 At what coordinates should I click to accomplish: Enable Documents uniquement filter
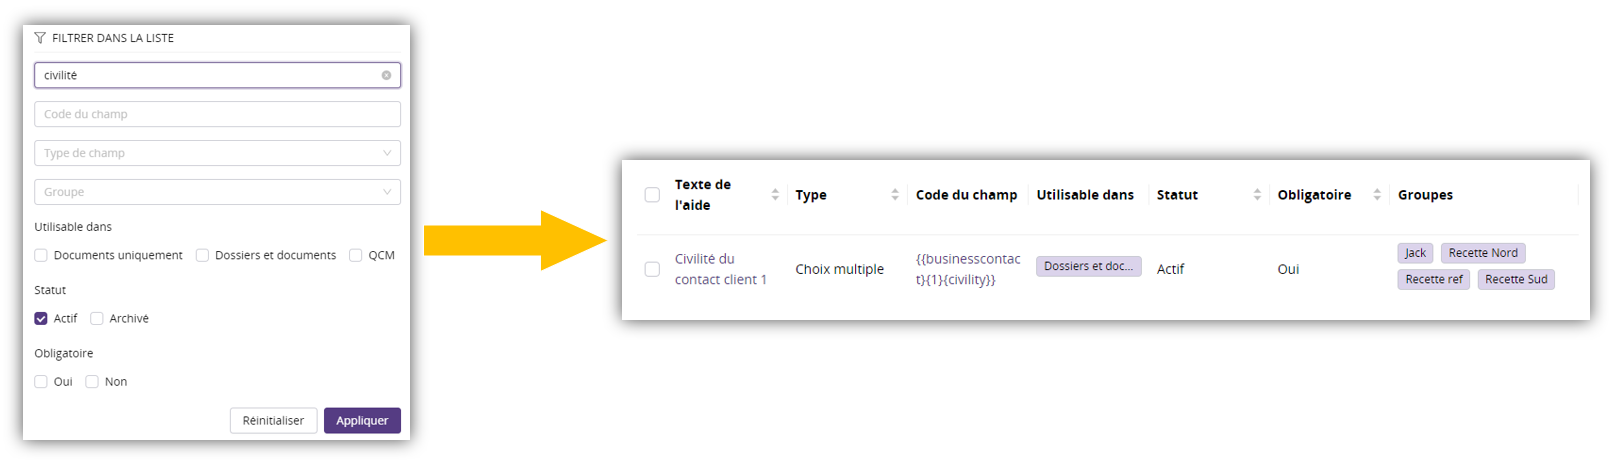41,256
